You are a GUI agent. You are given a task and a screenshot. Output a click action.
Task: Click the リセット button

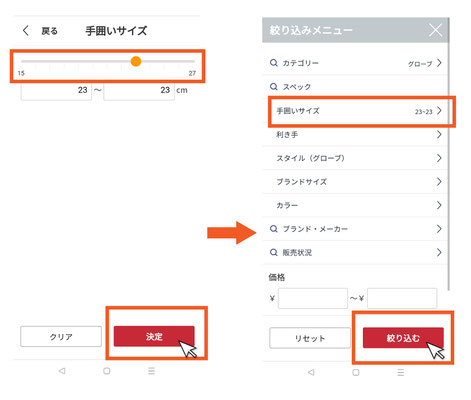[310, 338]
